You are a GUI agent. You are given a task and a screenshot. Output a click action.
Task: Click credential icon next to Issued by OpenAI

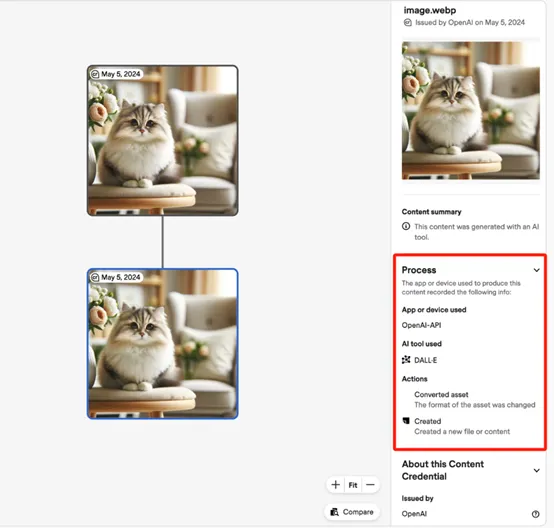click(407, 23)
